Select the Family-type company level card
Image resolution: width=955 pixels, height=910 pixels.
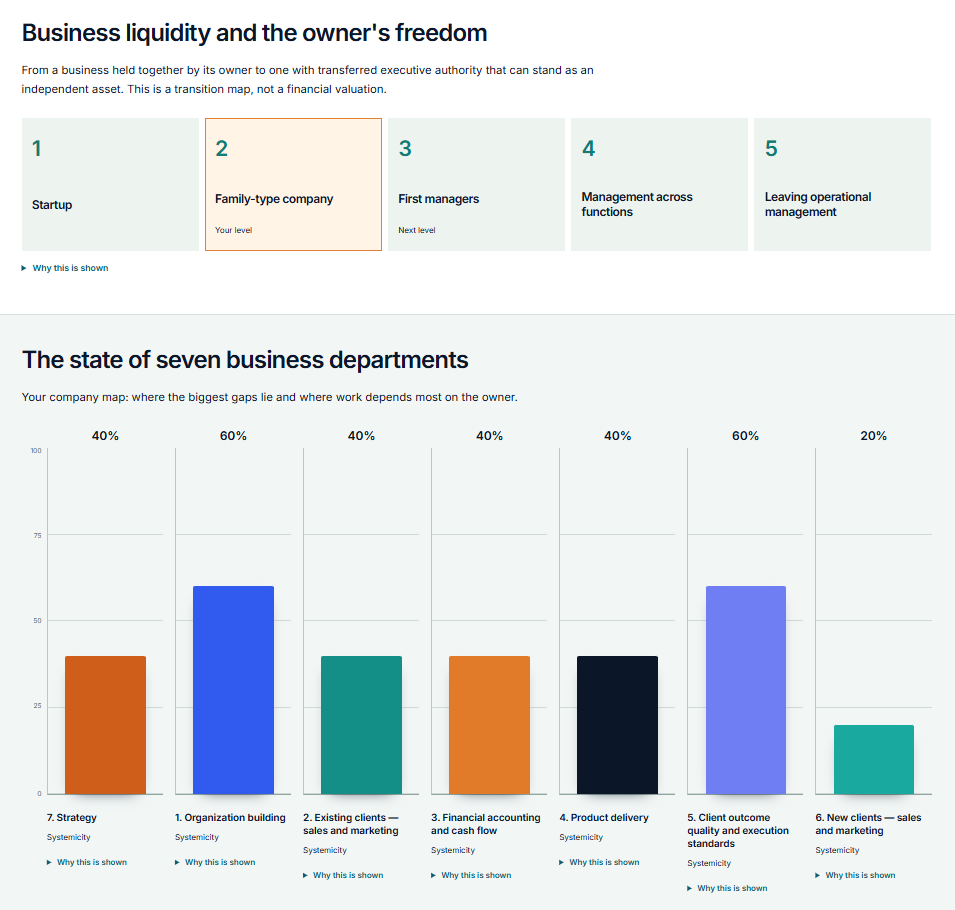(x=294, y=185)
